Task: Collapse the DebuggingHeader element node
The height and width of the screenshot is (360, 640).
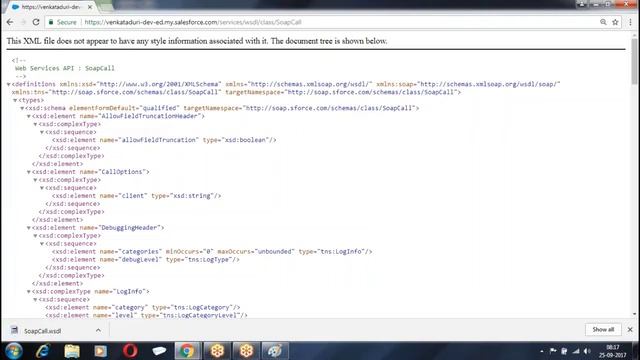Action: tap(29, 228)
